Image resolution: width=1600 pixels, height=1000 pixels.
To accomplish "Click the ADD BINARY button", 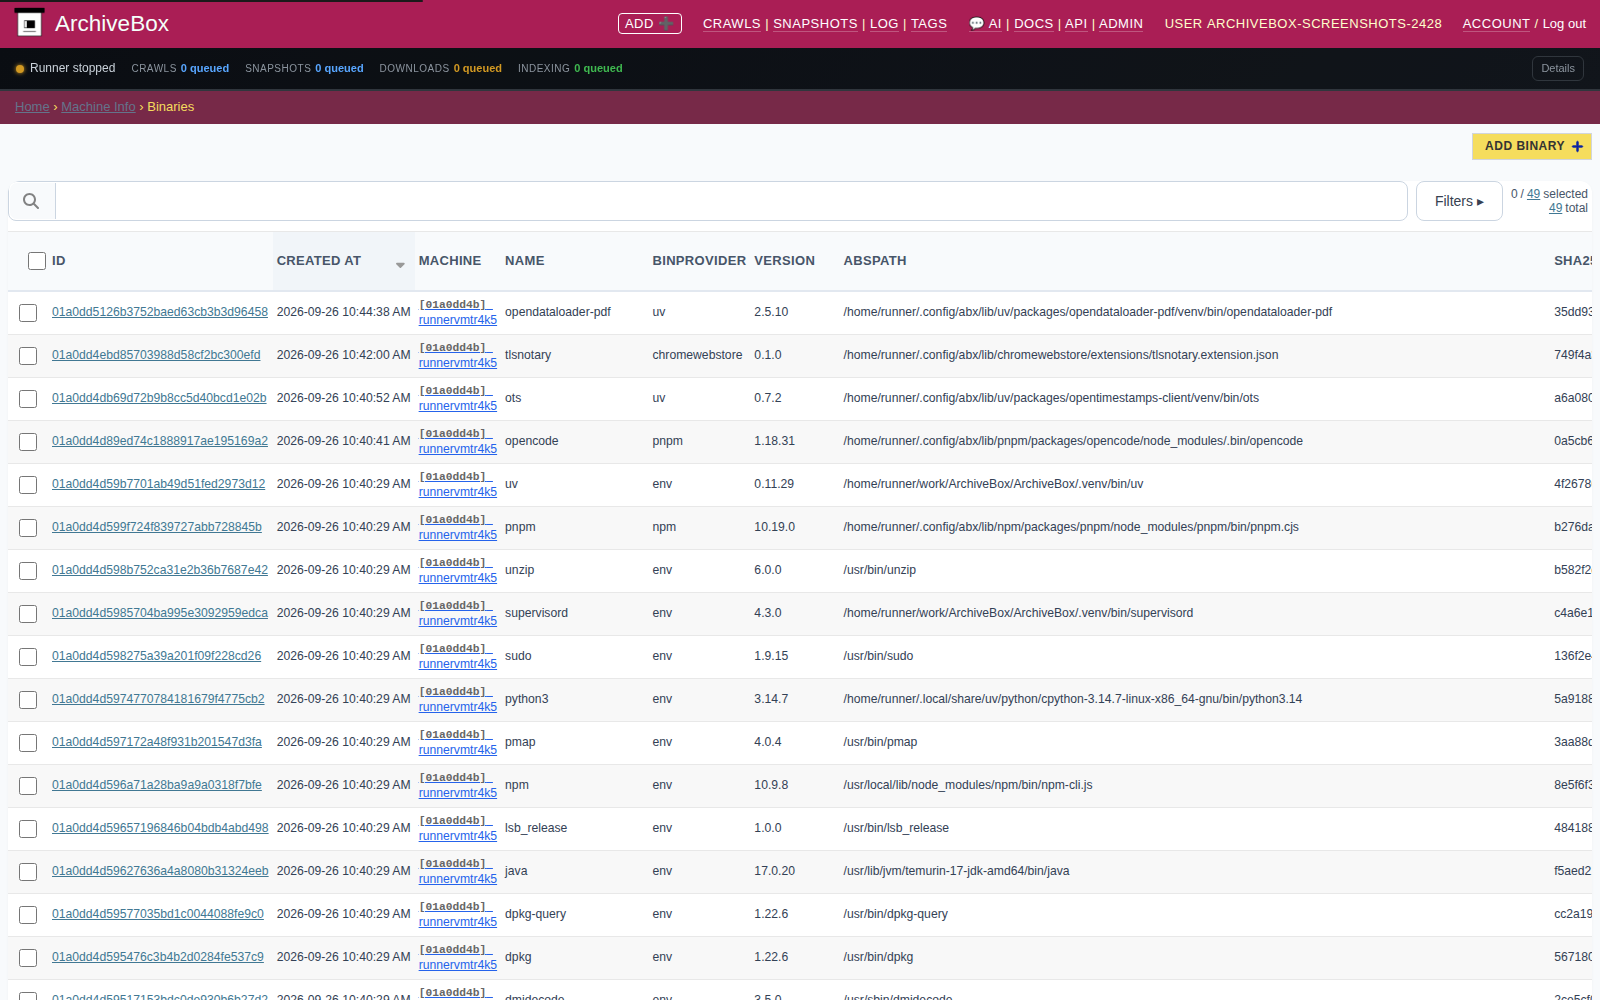I will (1532, 146).
